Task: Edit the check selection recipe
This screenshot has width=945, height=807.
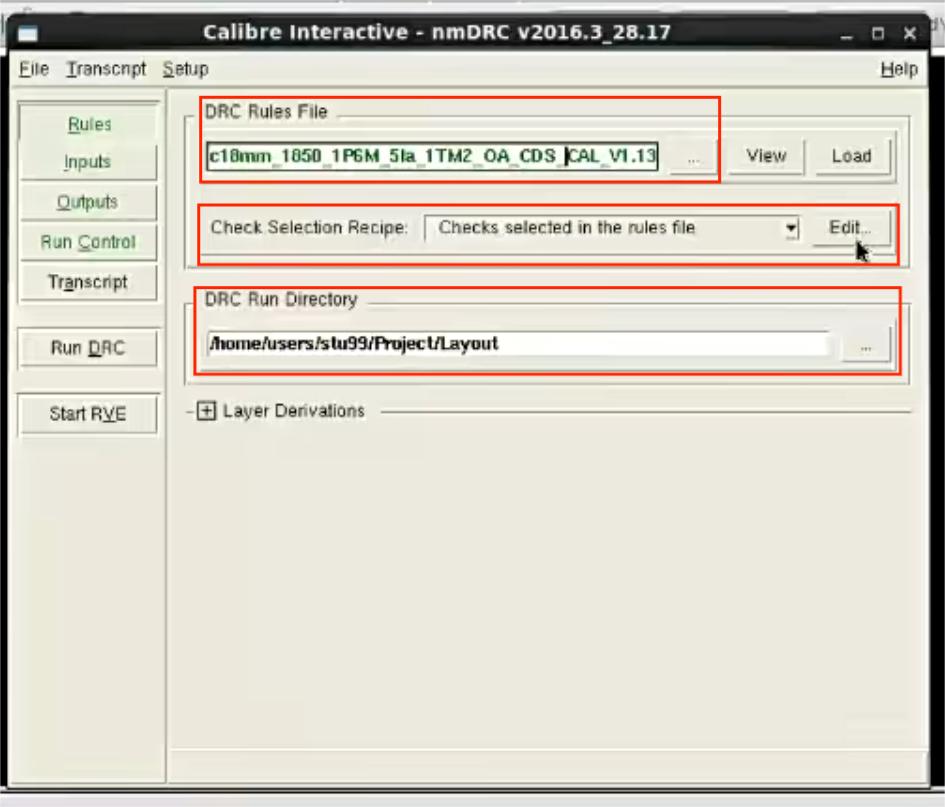Action: coord(850,228)
